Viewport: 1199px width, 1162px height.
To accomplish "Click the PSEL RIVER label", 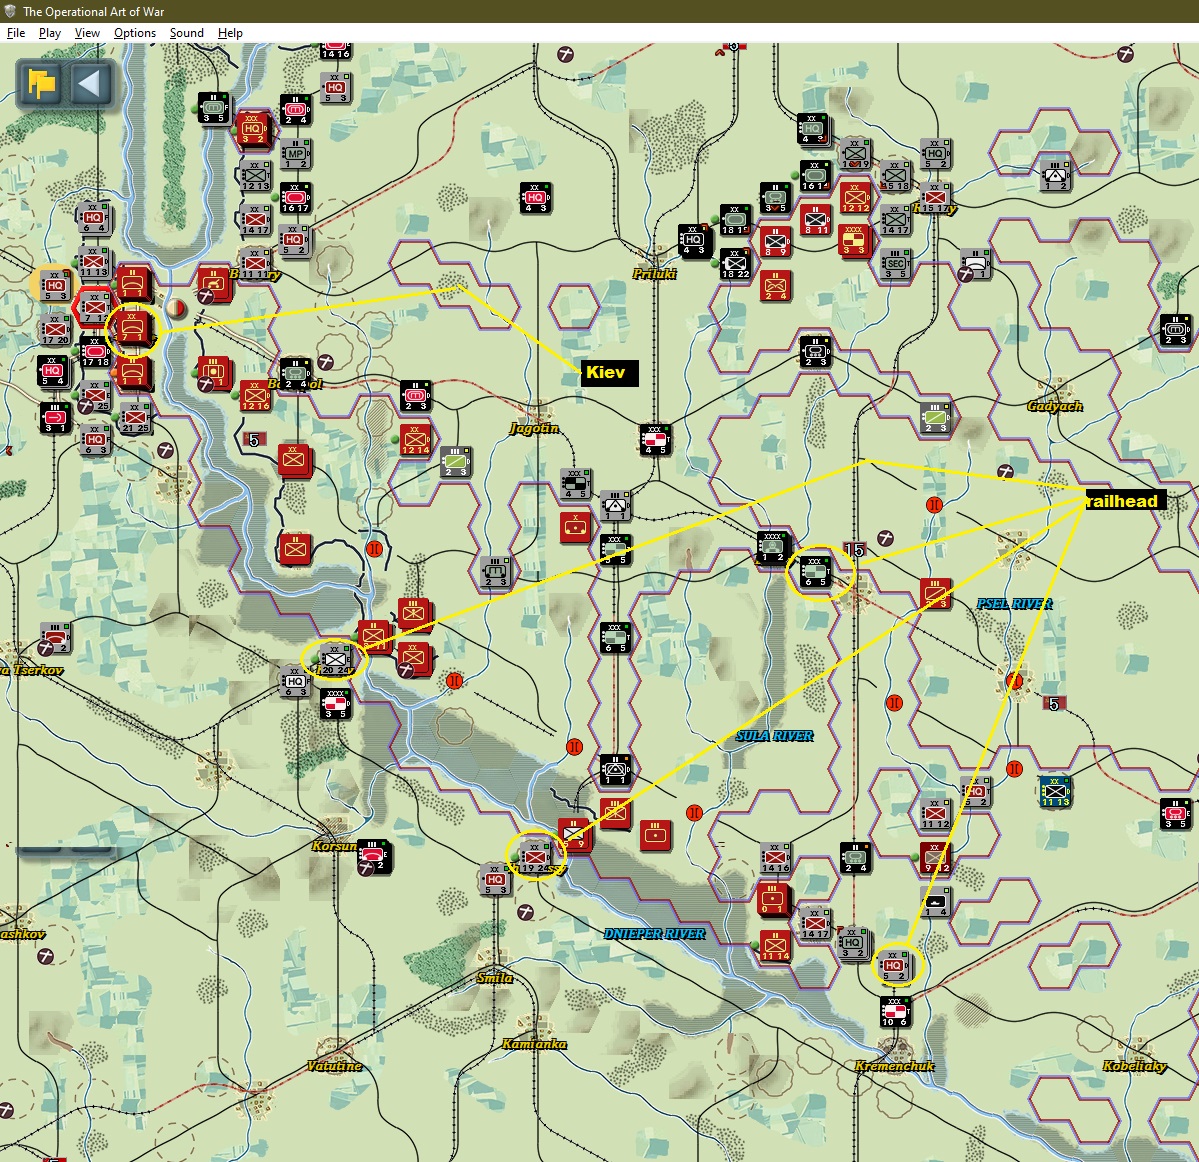I will coord(1014,604).
